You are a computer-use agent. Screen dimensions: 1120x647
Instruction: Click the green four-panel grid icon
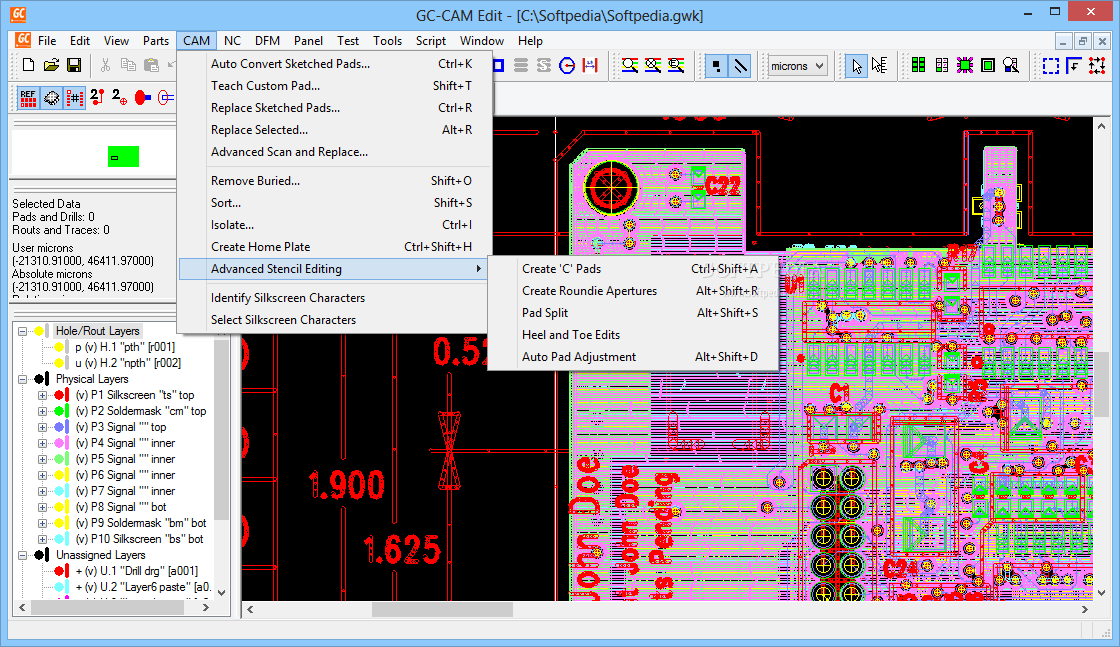[x=919, y=66]
